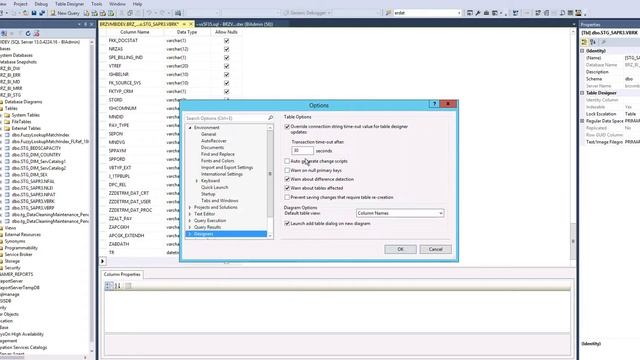Expand the Keyboard node in Options tree

tap(197, 181)
